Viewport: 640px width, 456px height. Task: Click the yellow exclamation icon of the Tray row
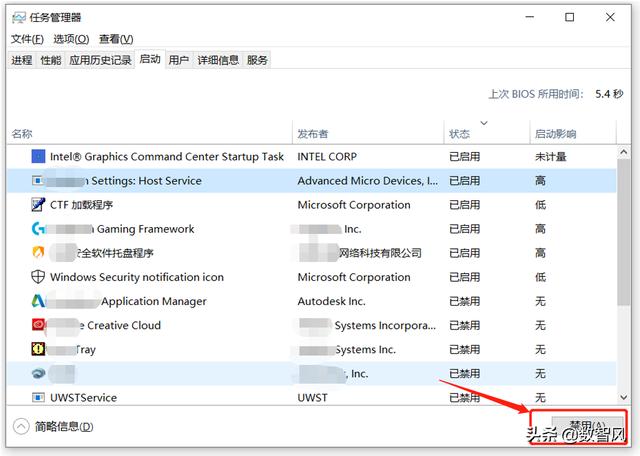click(38, 349)
